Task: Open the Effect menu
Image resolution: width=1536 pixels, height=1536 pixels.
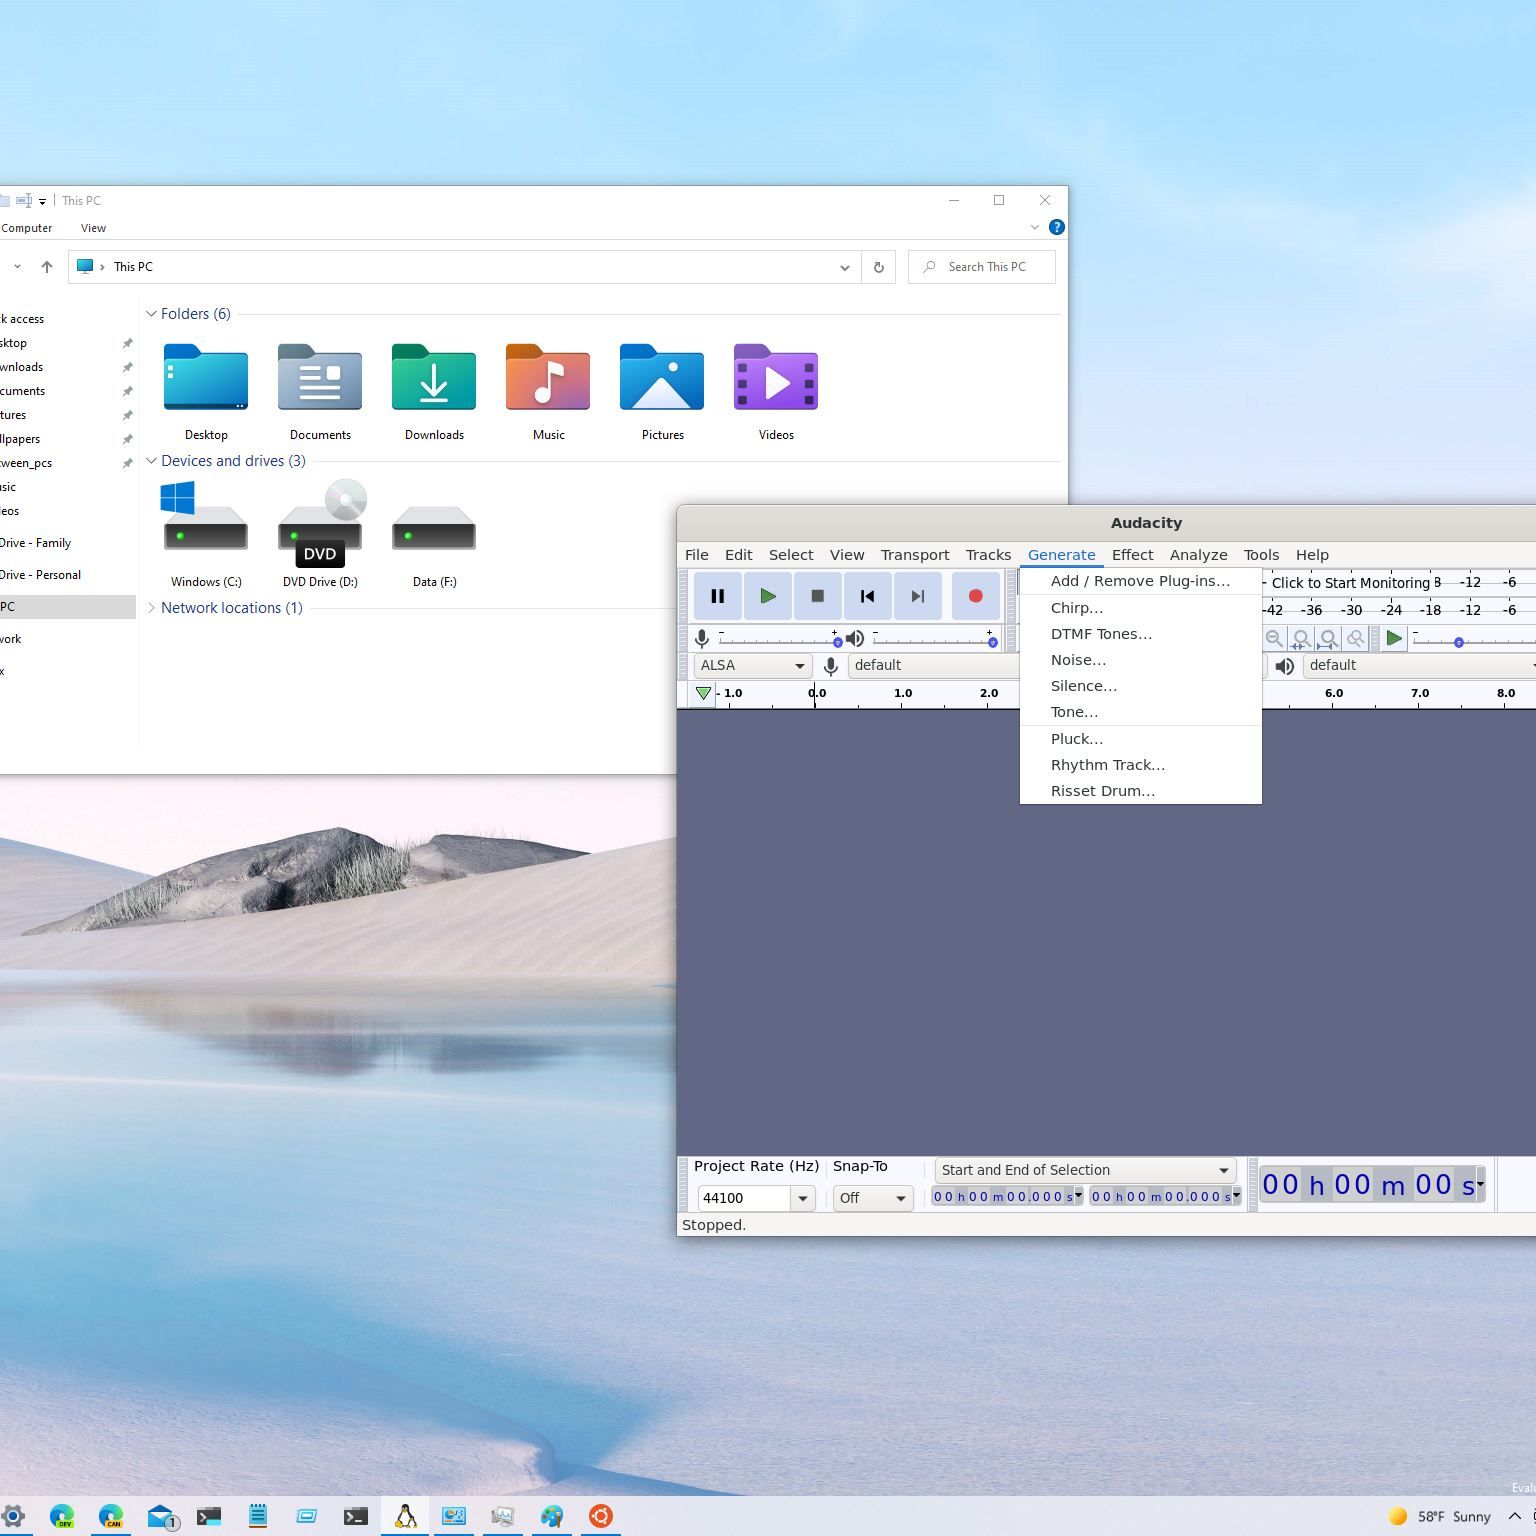Action: [1132, 555]
